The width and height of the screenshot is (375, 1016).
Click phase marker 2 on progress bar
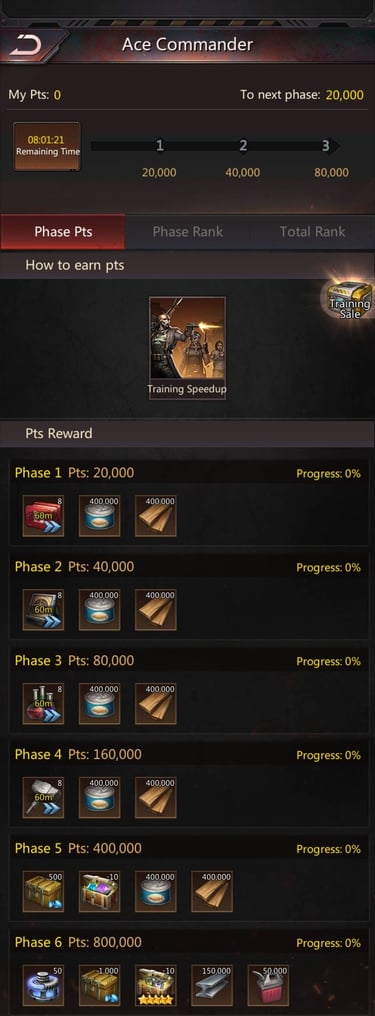tap(243, 146)
